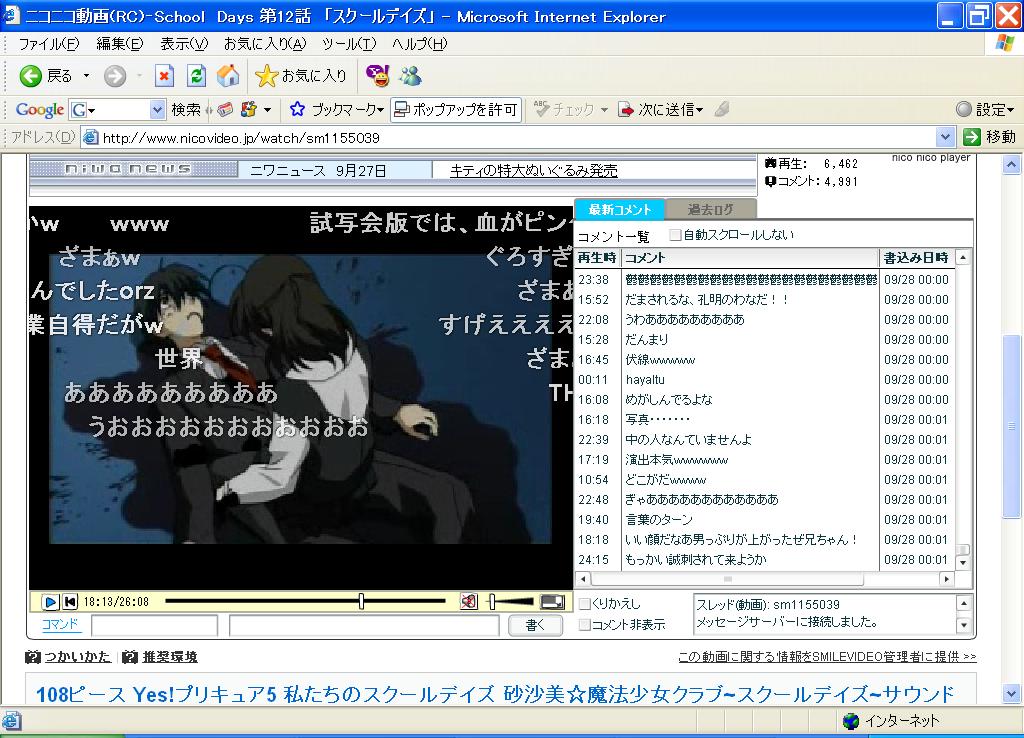The height and width of the screenshot is (738, 1024).
Task: Click the Google toolbar 検索 button
Action: click(186, 110)
